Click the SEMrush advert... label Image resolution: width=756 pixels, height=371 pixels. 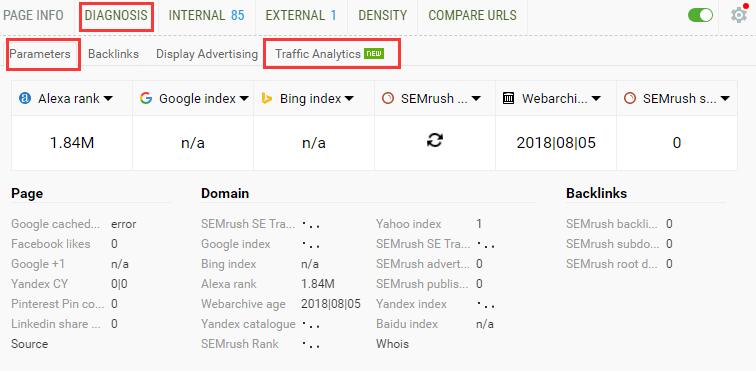click(423, 264)
